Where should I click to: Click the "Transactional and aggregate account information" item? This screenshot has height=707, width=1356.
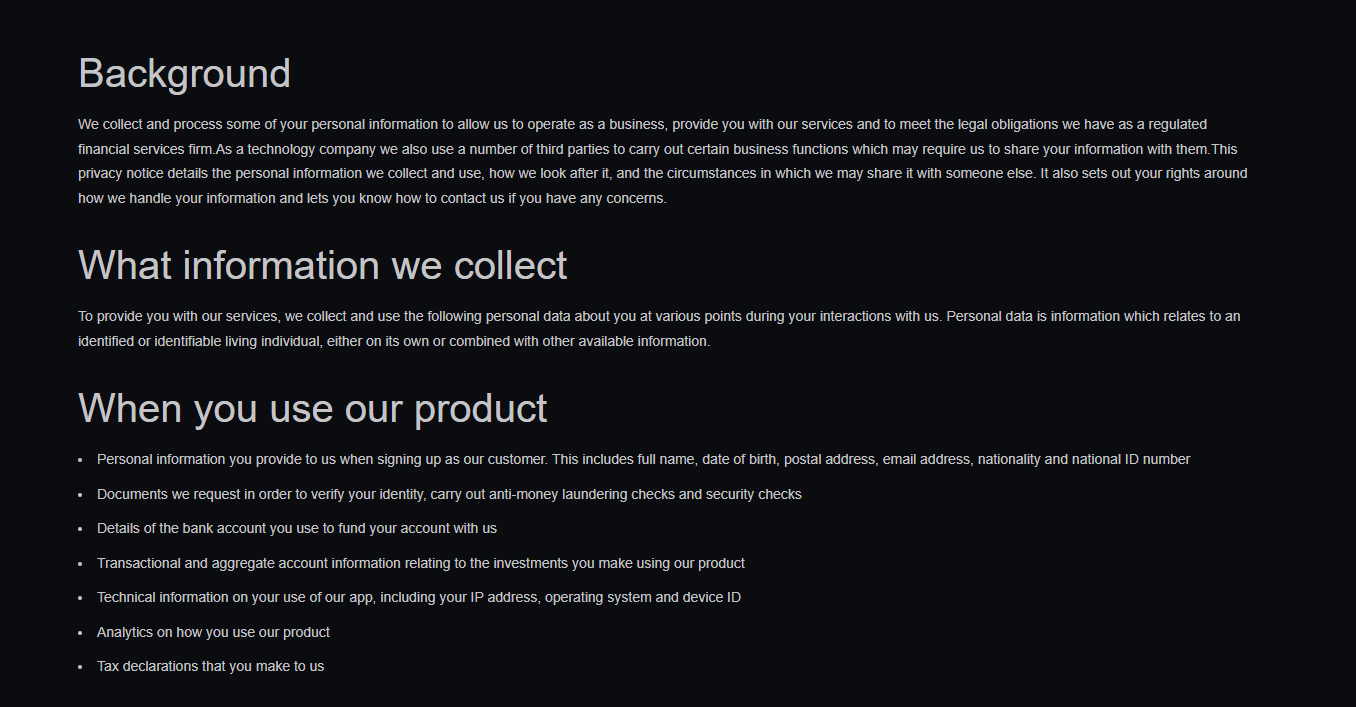tap(420, 564)
